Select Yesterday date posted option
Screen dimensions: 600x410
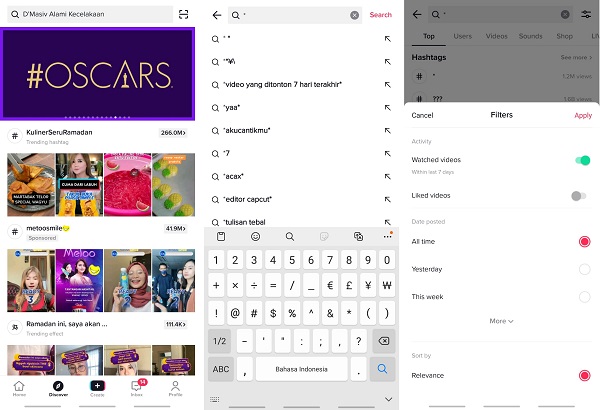[584, 269]
